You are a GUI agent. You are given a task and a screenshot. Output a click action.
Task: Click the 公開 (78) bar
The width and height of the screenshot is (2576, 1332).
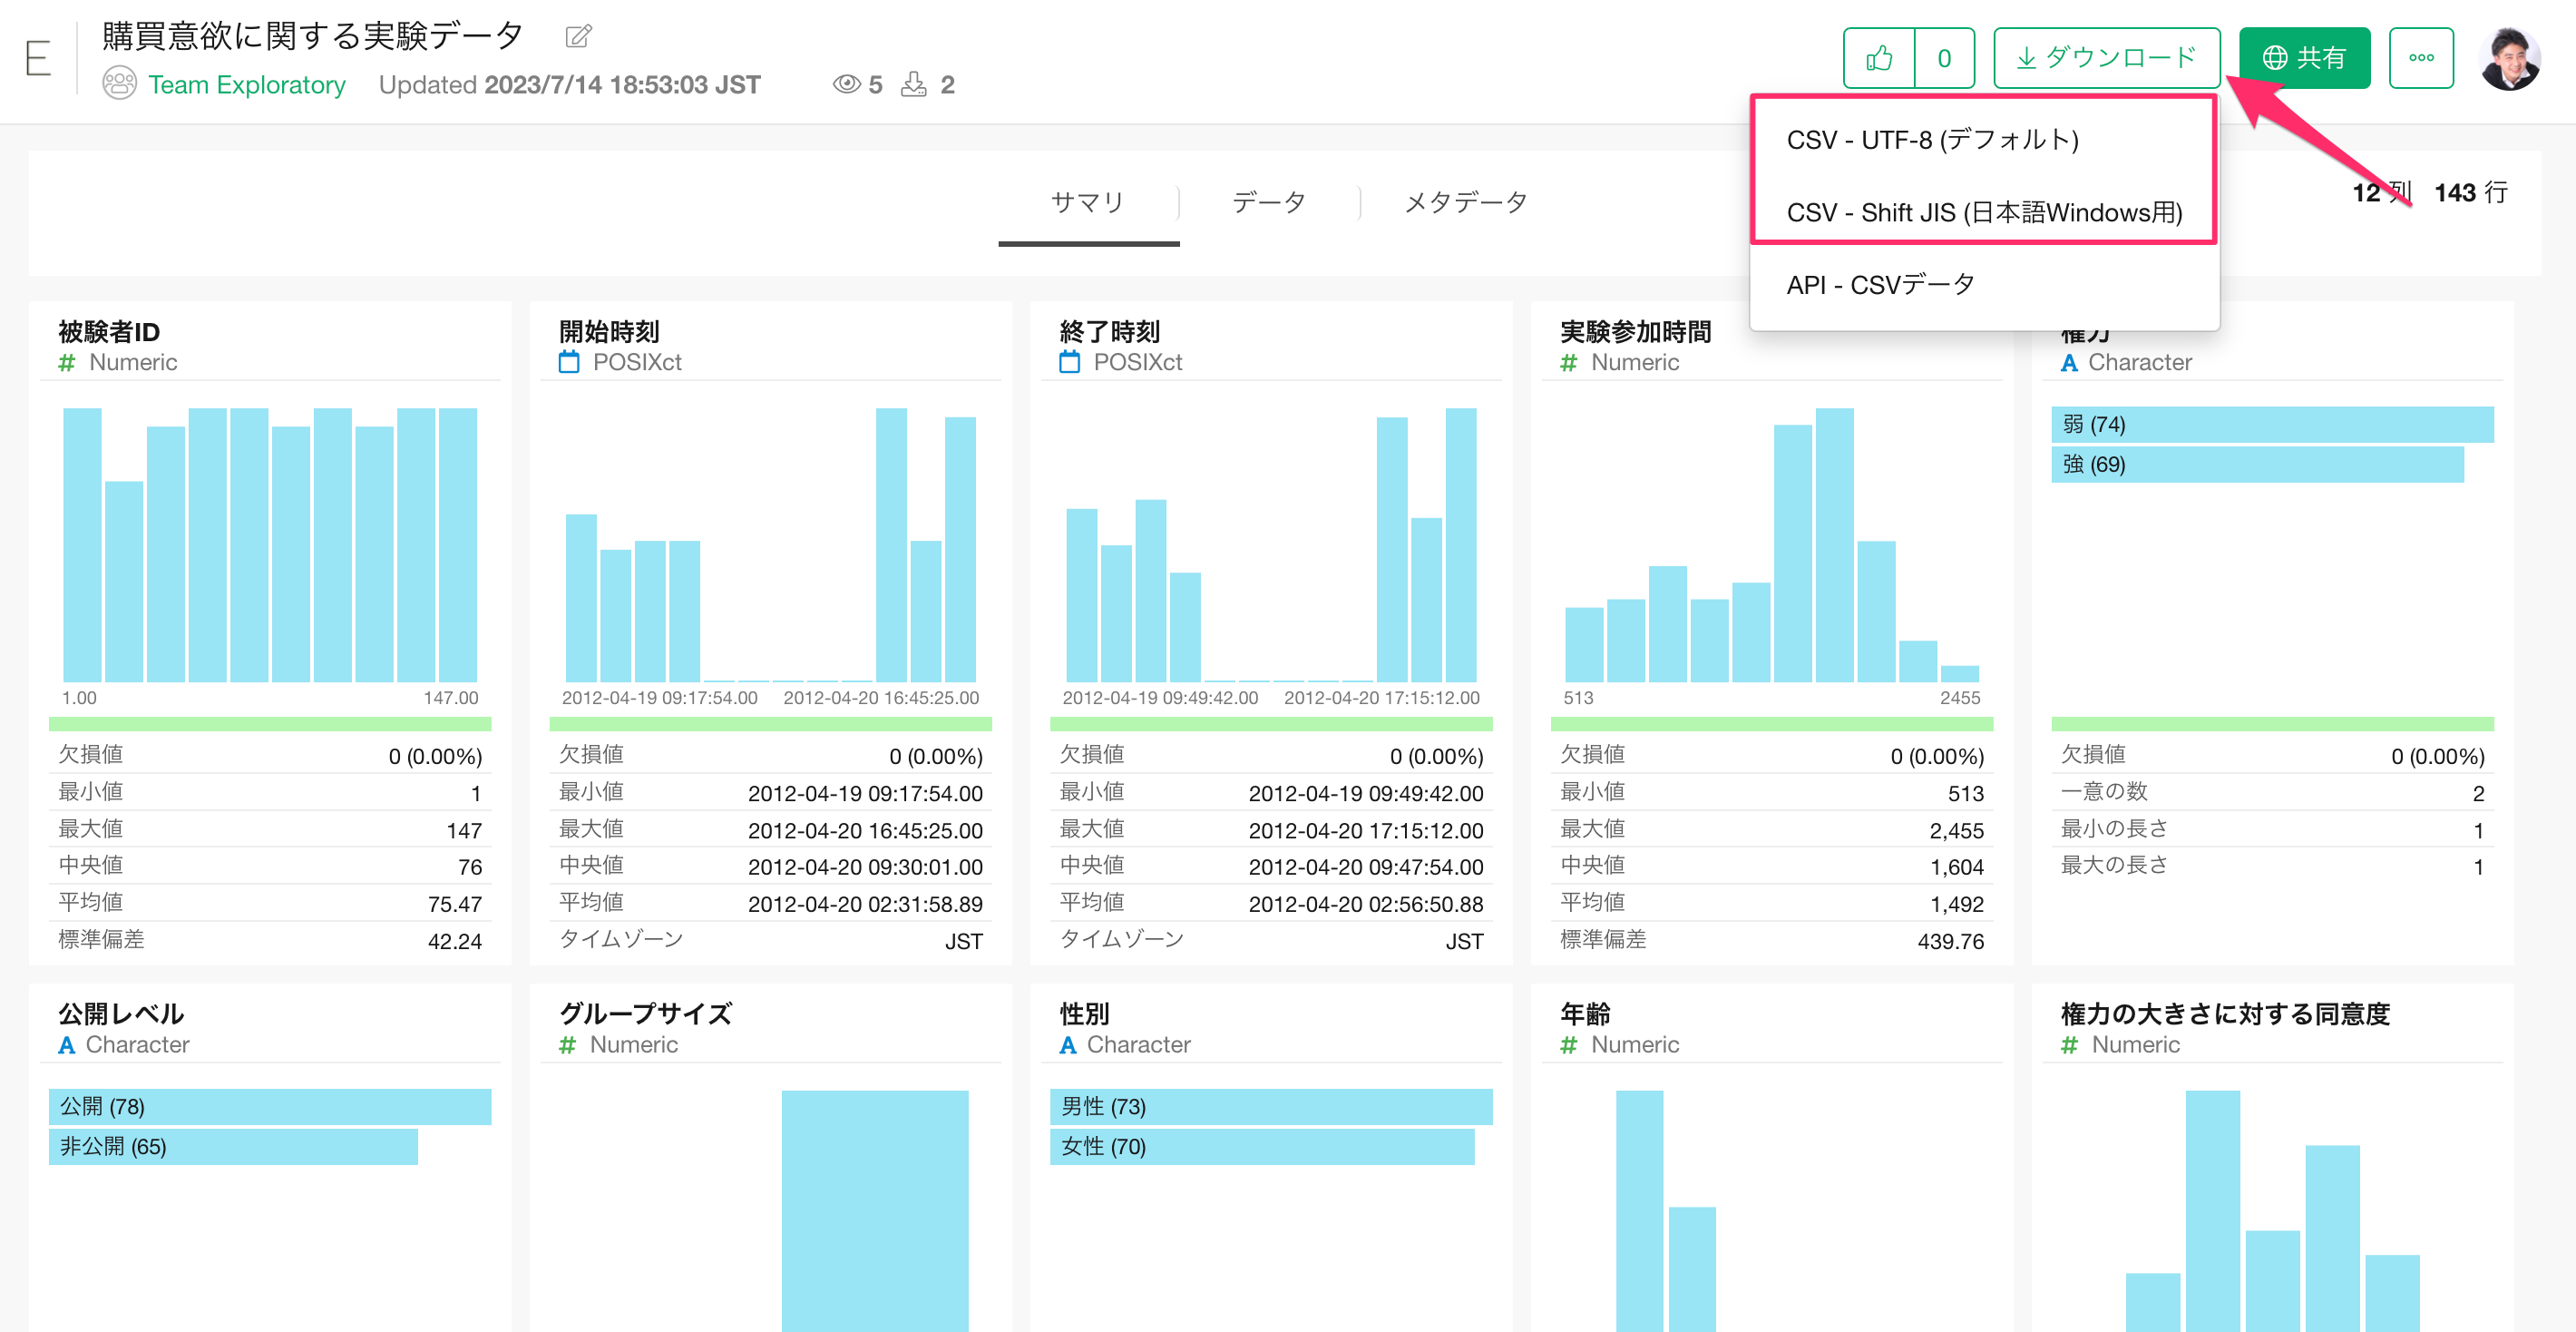270,1106
